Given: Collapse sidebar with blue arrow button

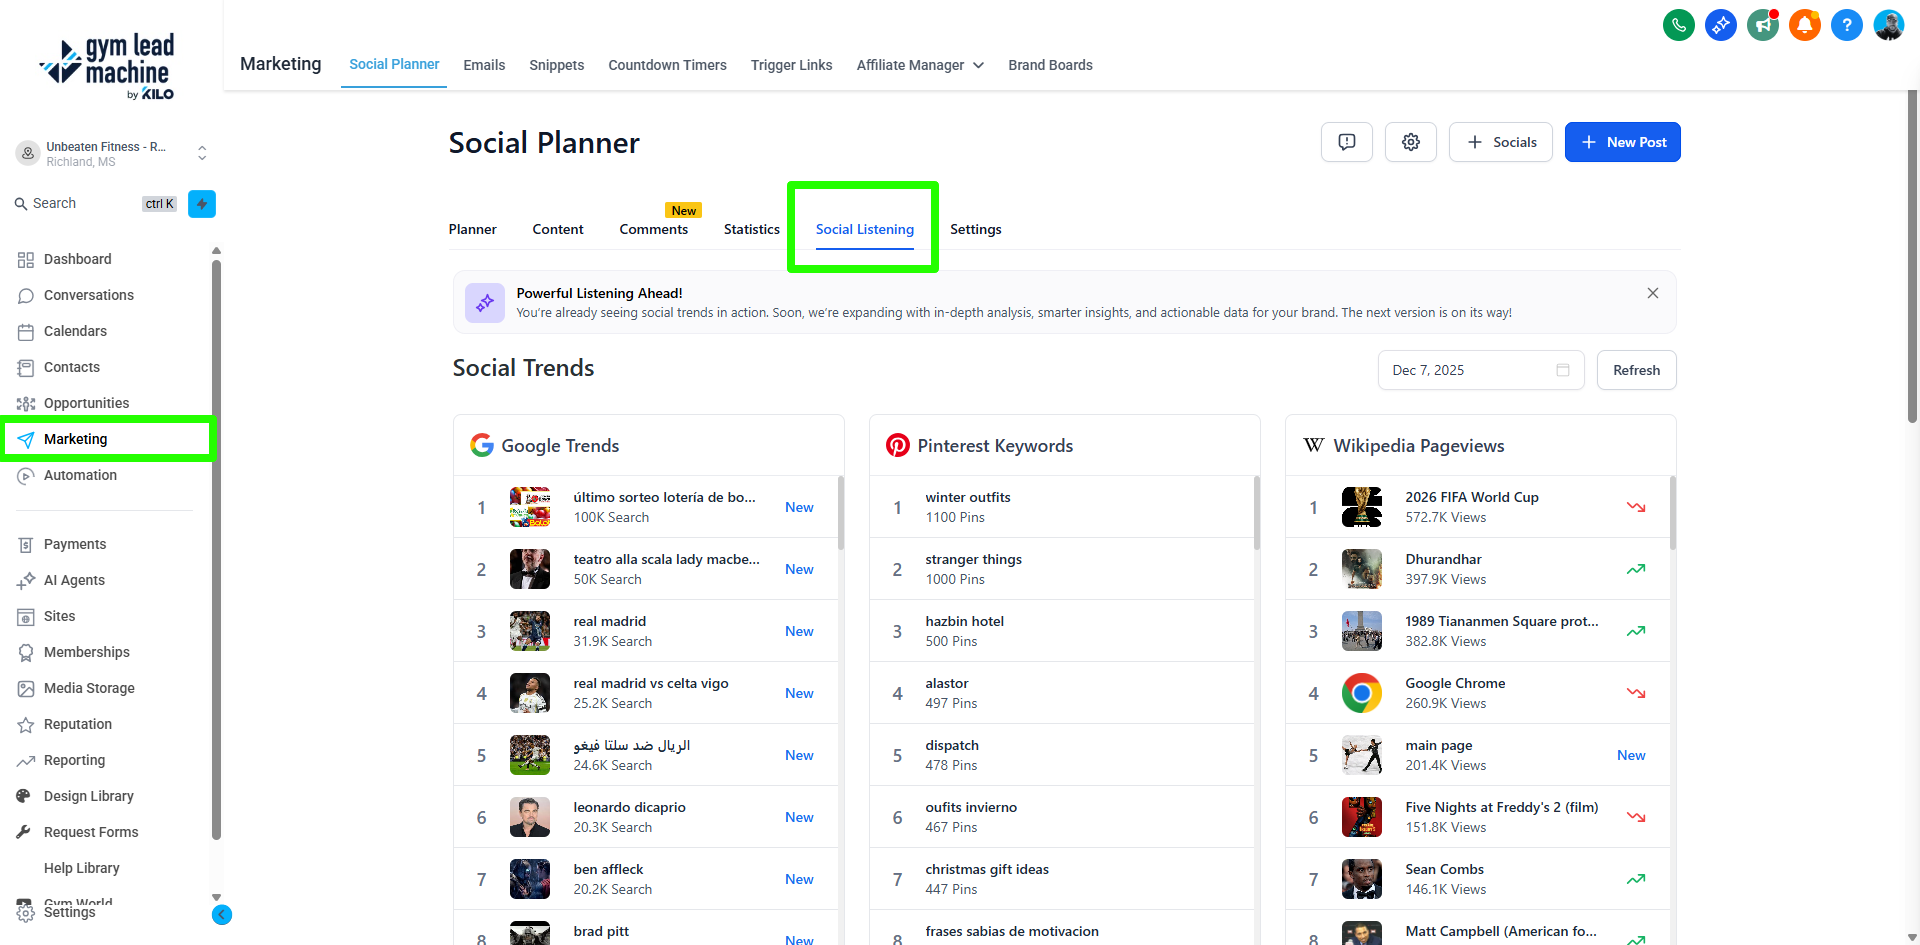Looking at the screenshot, I should pos(222,915).
